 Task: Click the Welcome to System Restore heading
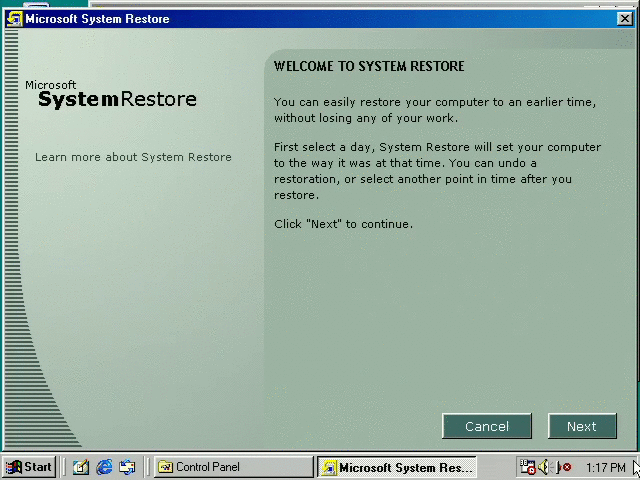[x=369, y=66]
